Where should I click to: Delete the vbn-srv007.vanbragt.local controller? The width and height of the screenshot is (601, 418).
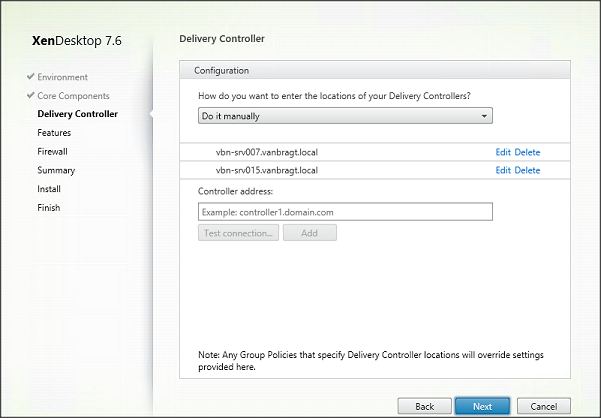tap(527, 152)
